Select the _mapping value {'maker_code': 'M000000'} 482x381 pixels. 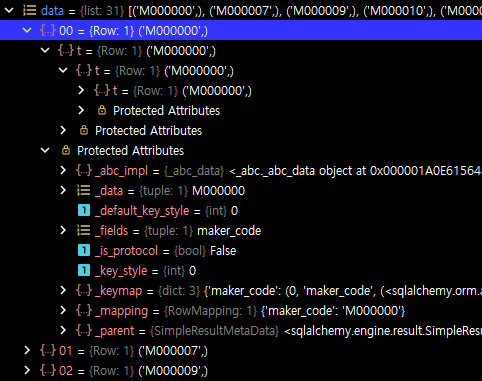click(333, 311)
